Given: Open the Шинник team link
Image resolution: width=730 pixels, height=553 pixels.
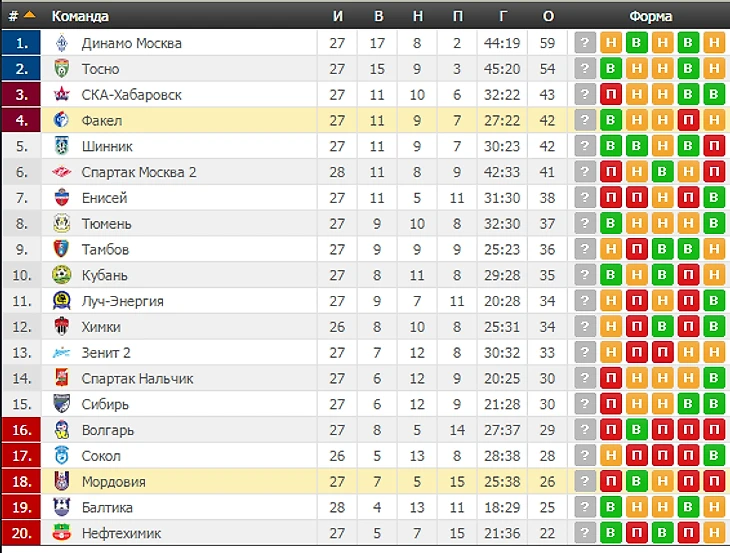Looking at the screenshot, I should tap(107, 147).
